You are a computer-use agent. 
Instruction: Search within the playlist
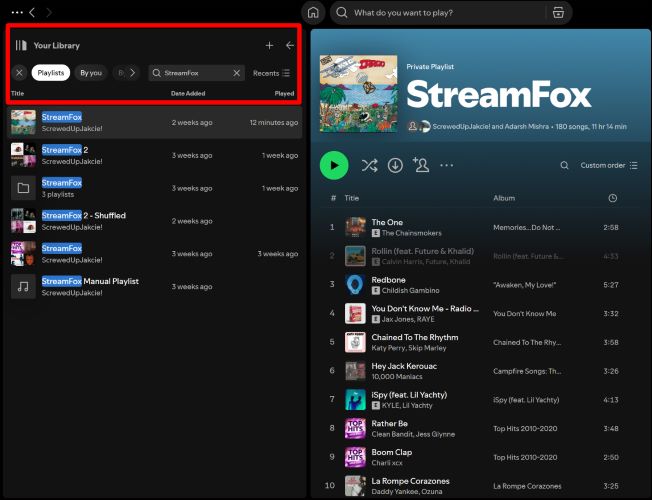(x=564, y=165)
